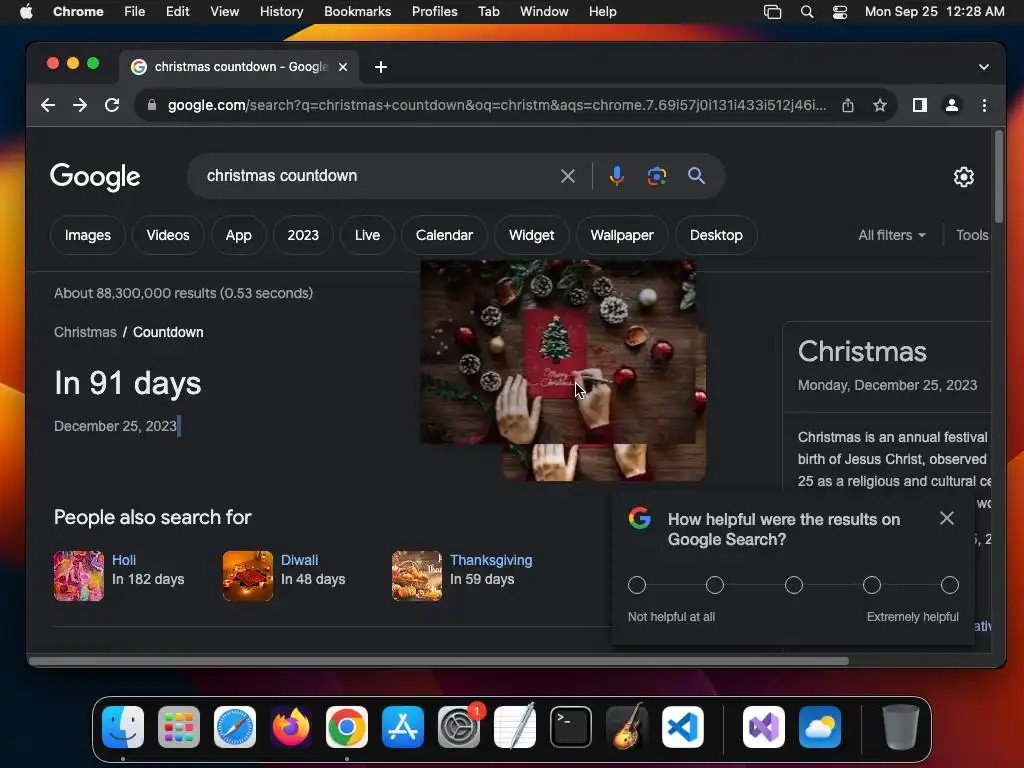
Task: Apply the Wallpaper filter chip
Action: tap(622, 235)
